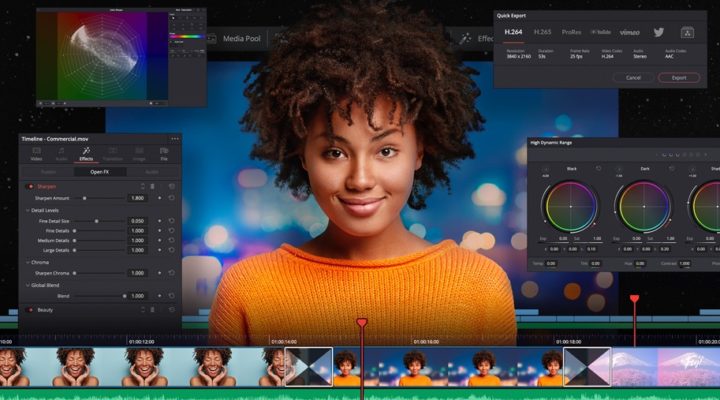Switch to the Video tab in inspector
The width and height of the screenshot is (720, 400).
tap(36, 154)
